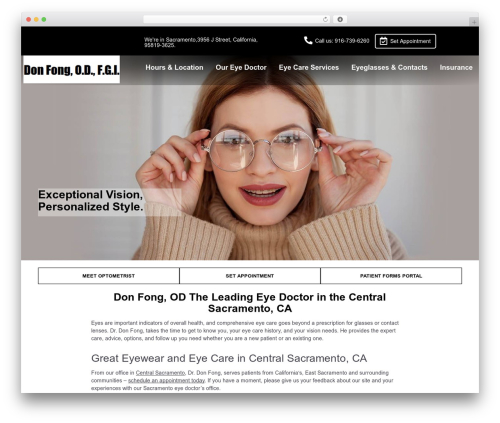
Task: Click the Exceptional Vision, Personalized Style headline
Action: tap(91, 201)
